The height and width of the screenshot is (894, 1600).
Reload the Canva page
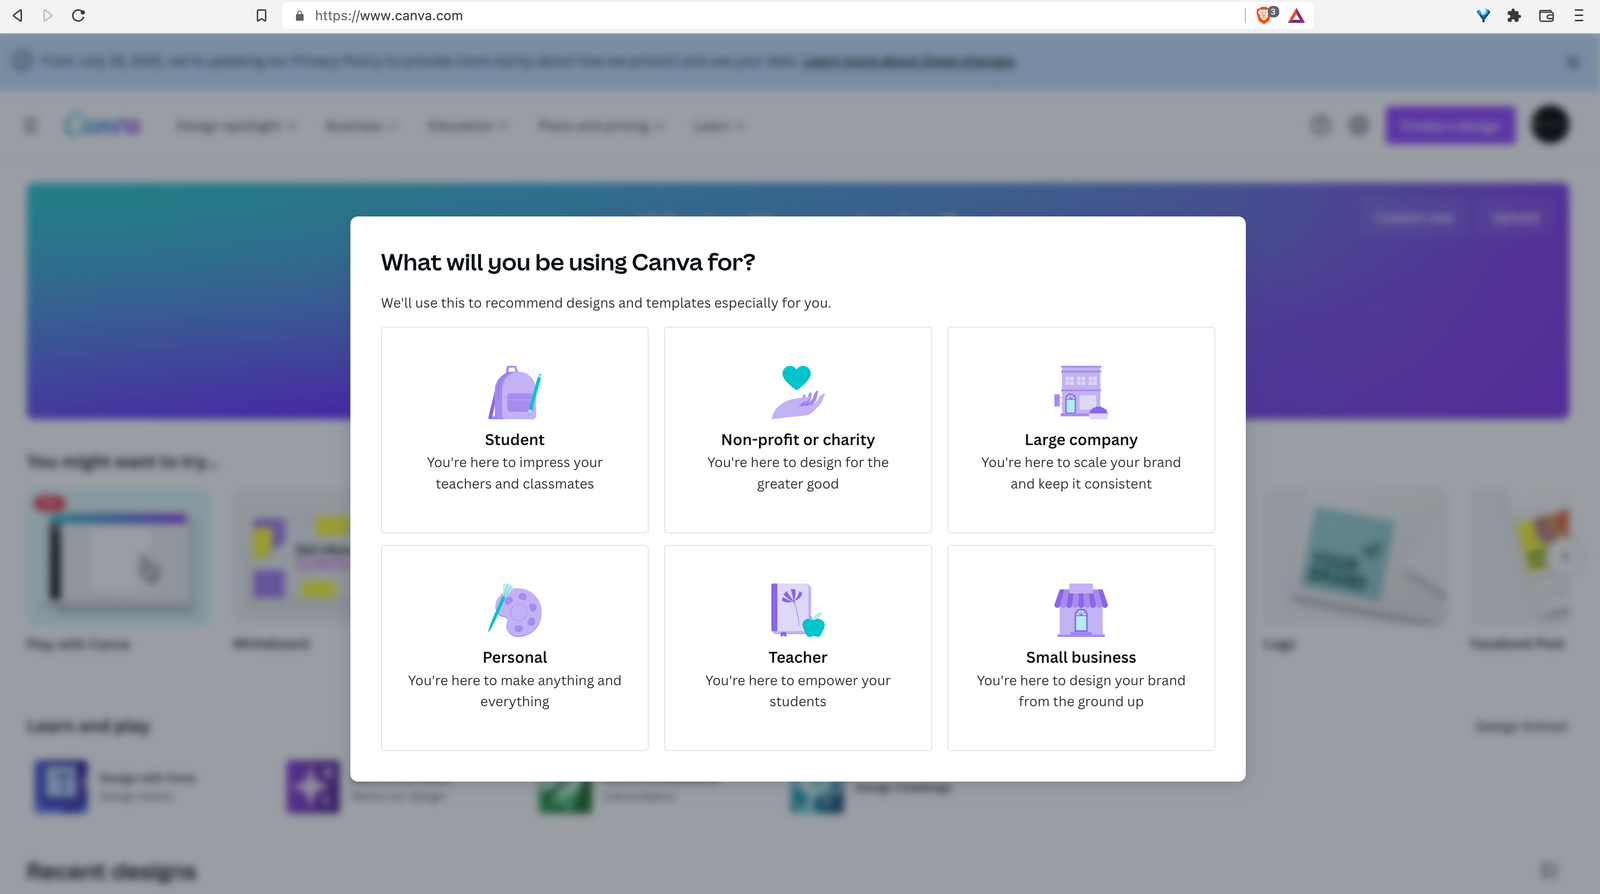pos(78,16)
